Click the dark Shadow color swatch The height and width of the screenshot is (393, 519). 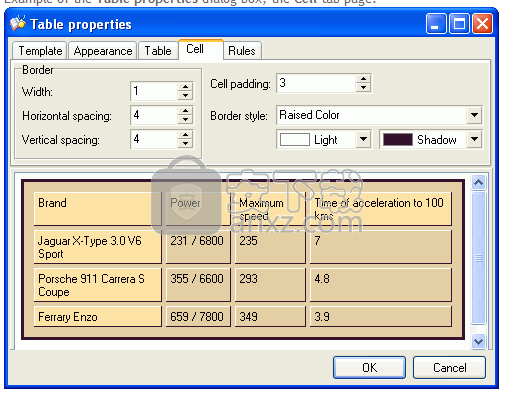[x=398, y=140]
